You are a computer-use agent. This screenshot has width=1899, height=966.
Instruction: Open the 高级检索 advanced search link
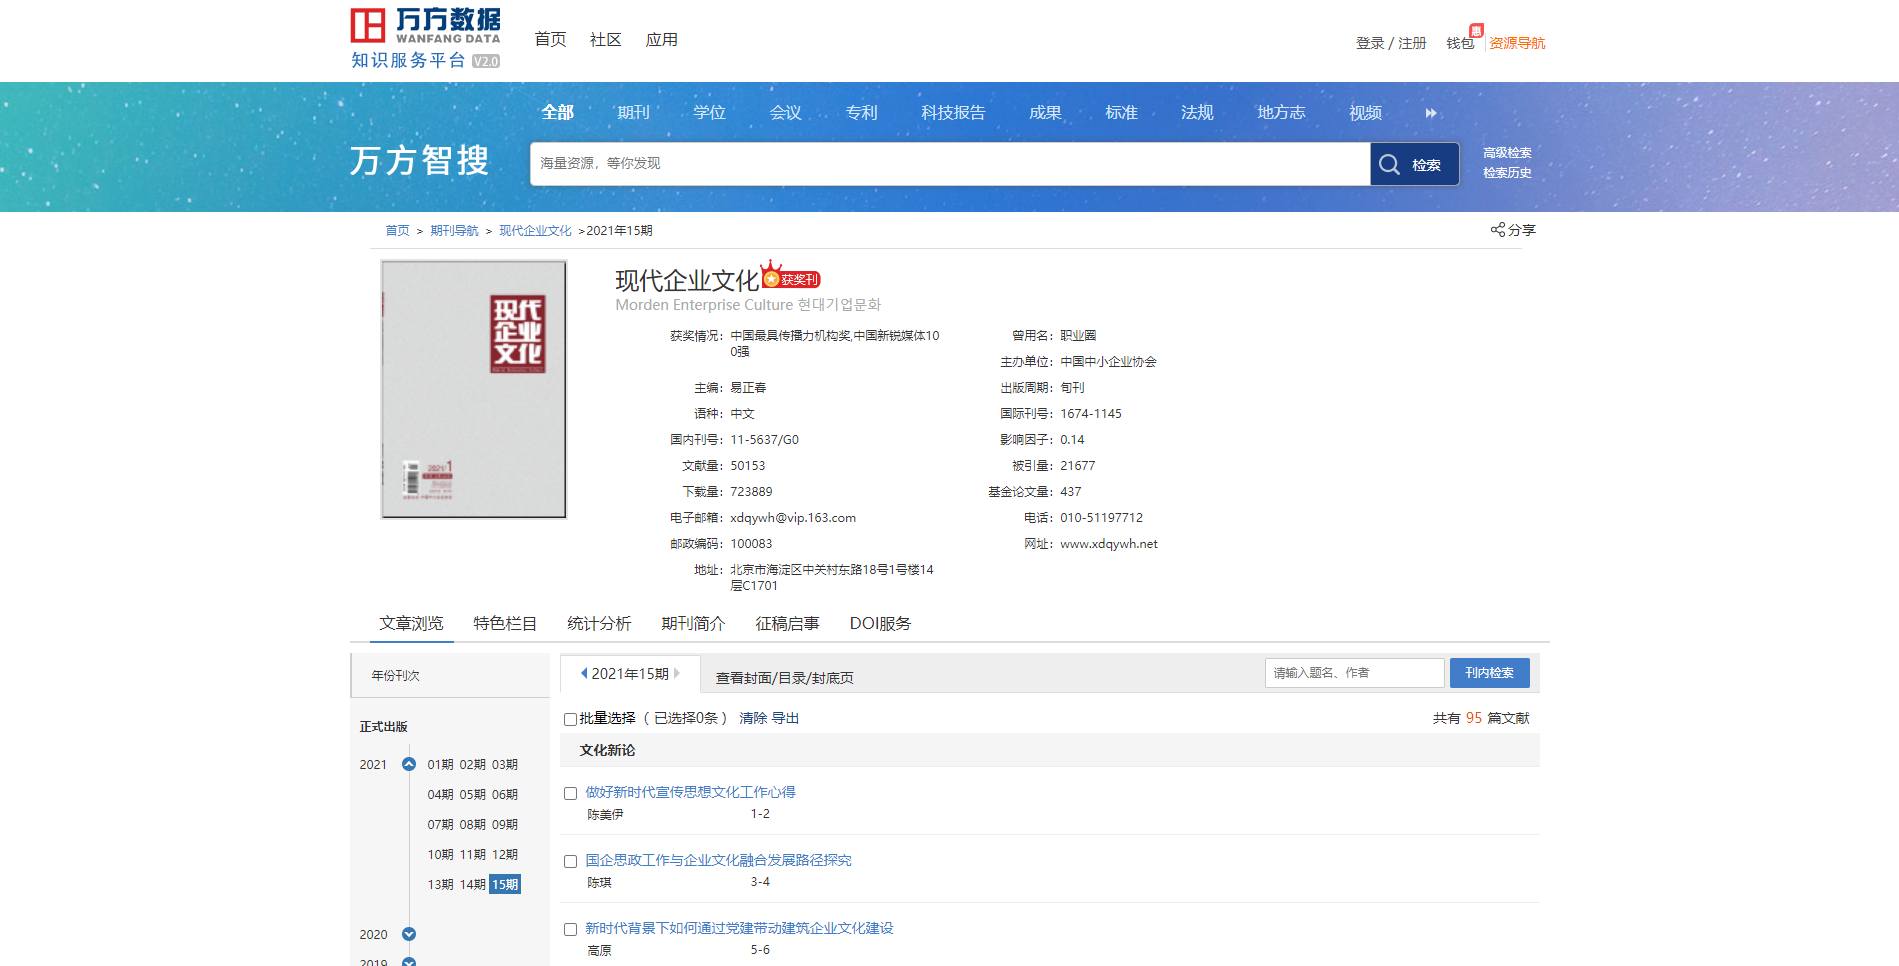(x=1506, y=153)
